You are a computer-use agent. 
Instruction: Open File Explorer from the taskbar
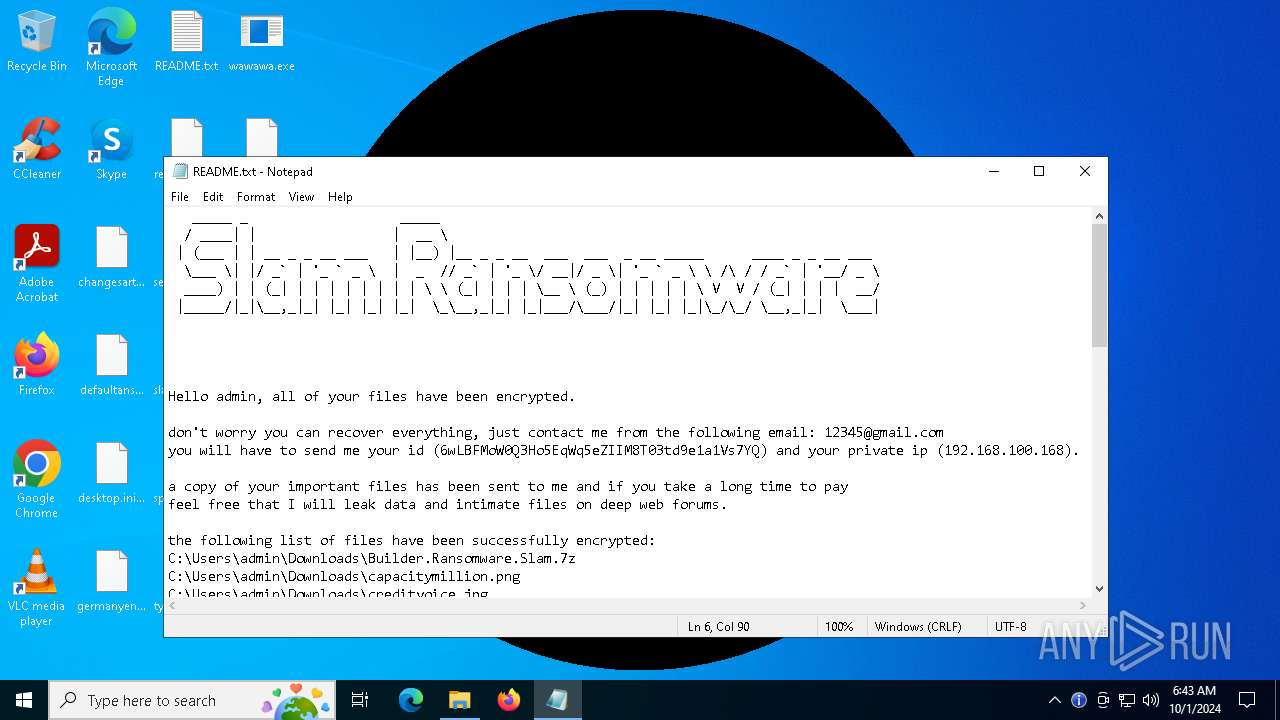(x=459, y=700)
